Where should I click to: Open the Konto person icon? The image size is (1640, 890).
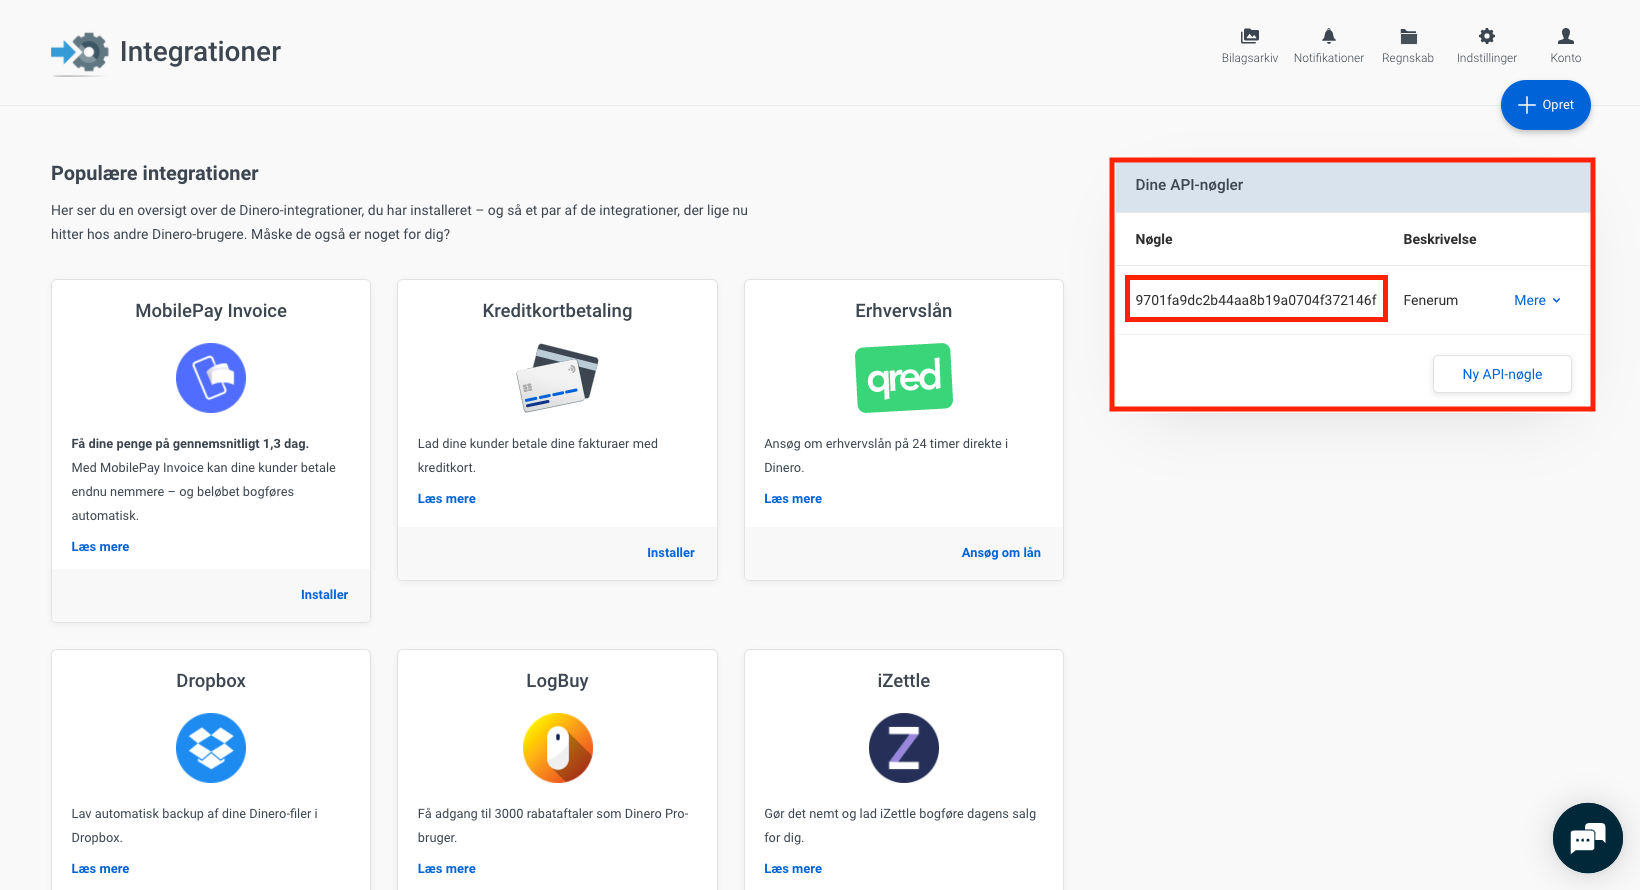tap(1566, 36)
